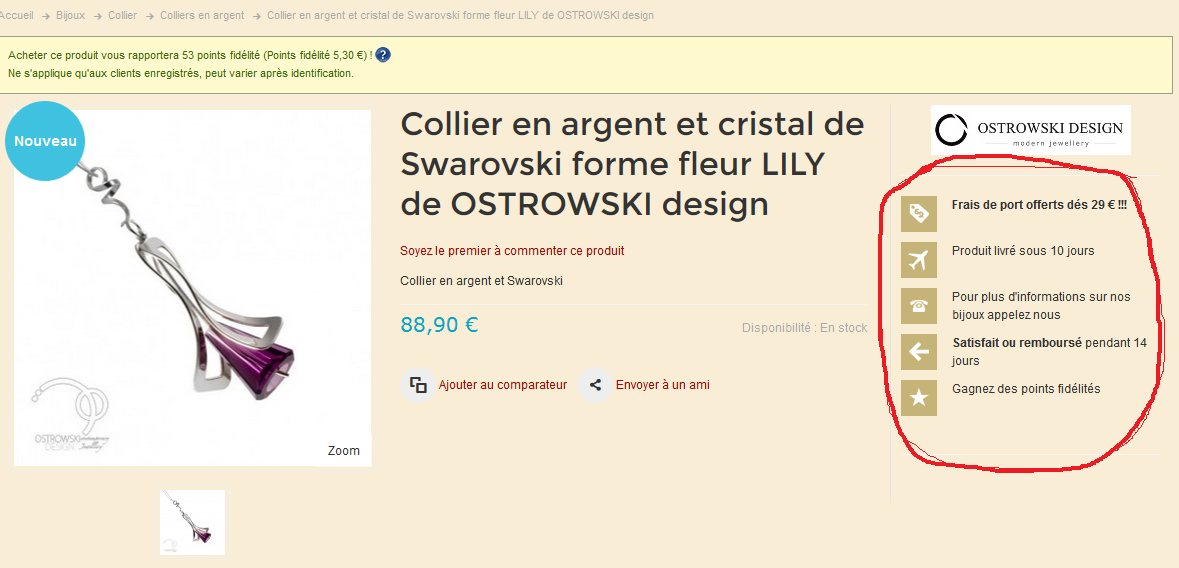The image size is (1179, 568).
Task: Click the 88,90 € price
Action: coord(439,324)
